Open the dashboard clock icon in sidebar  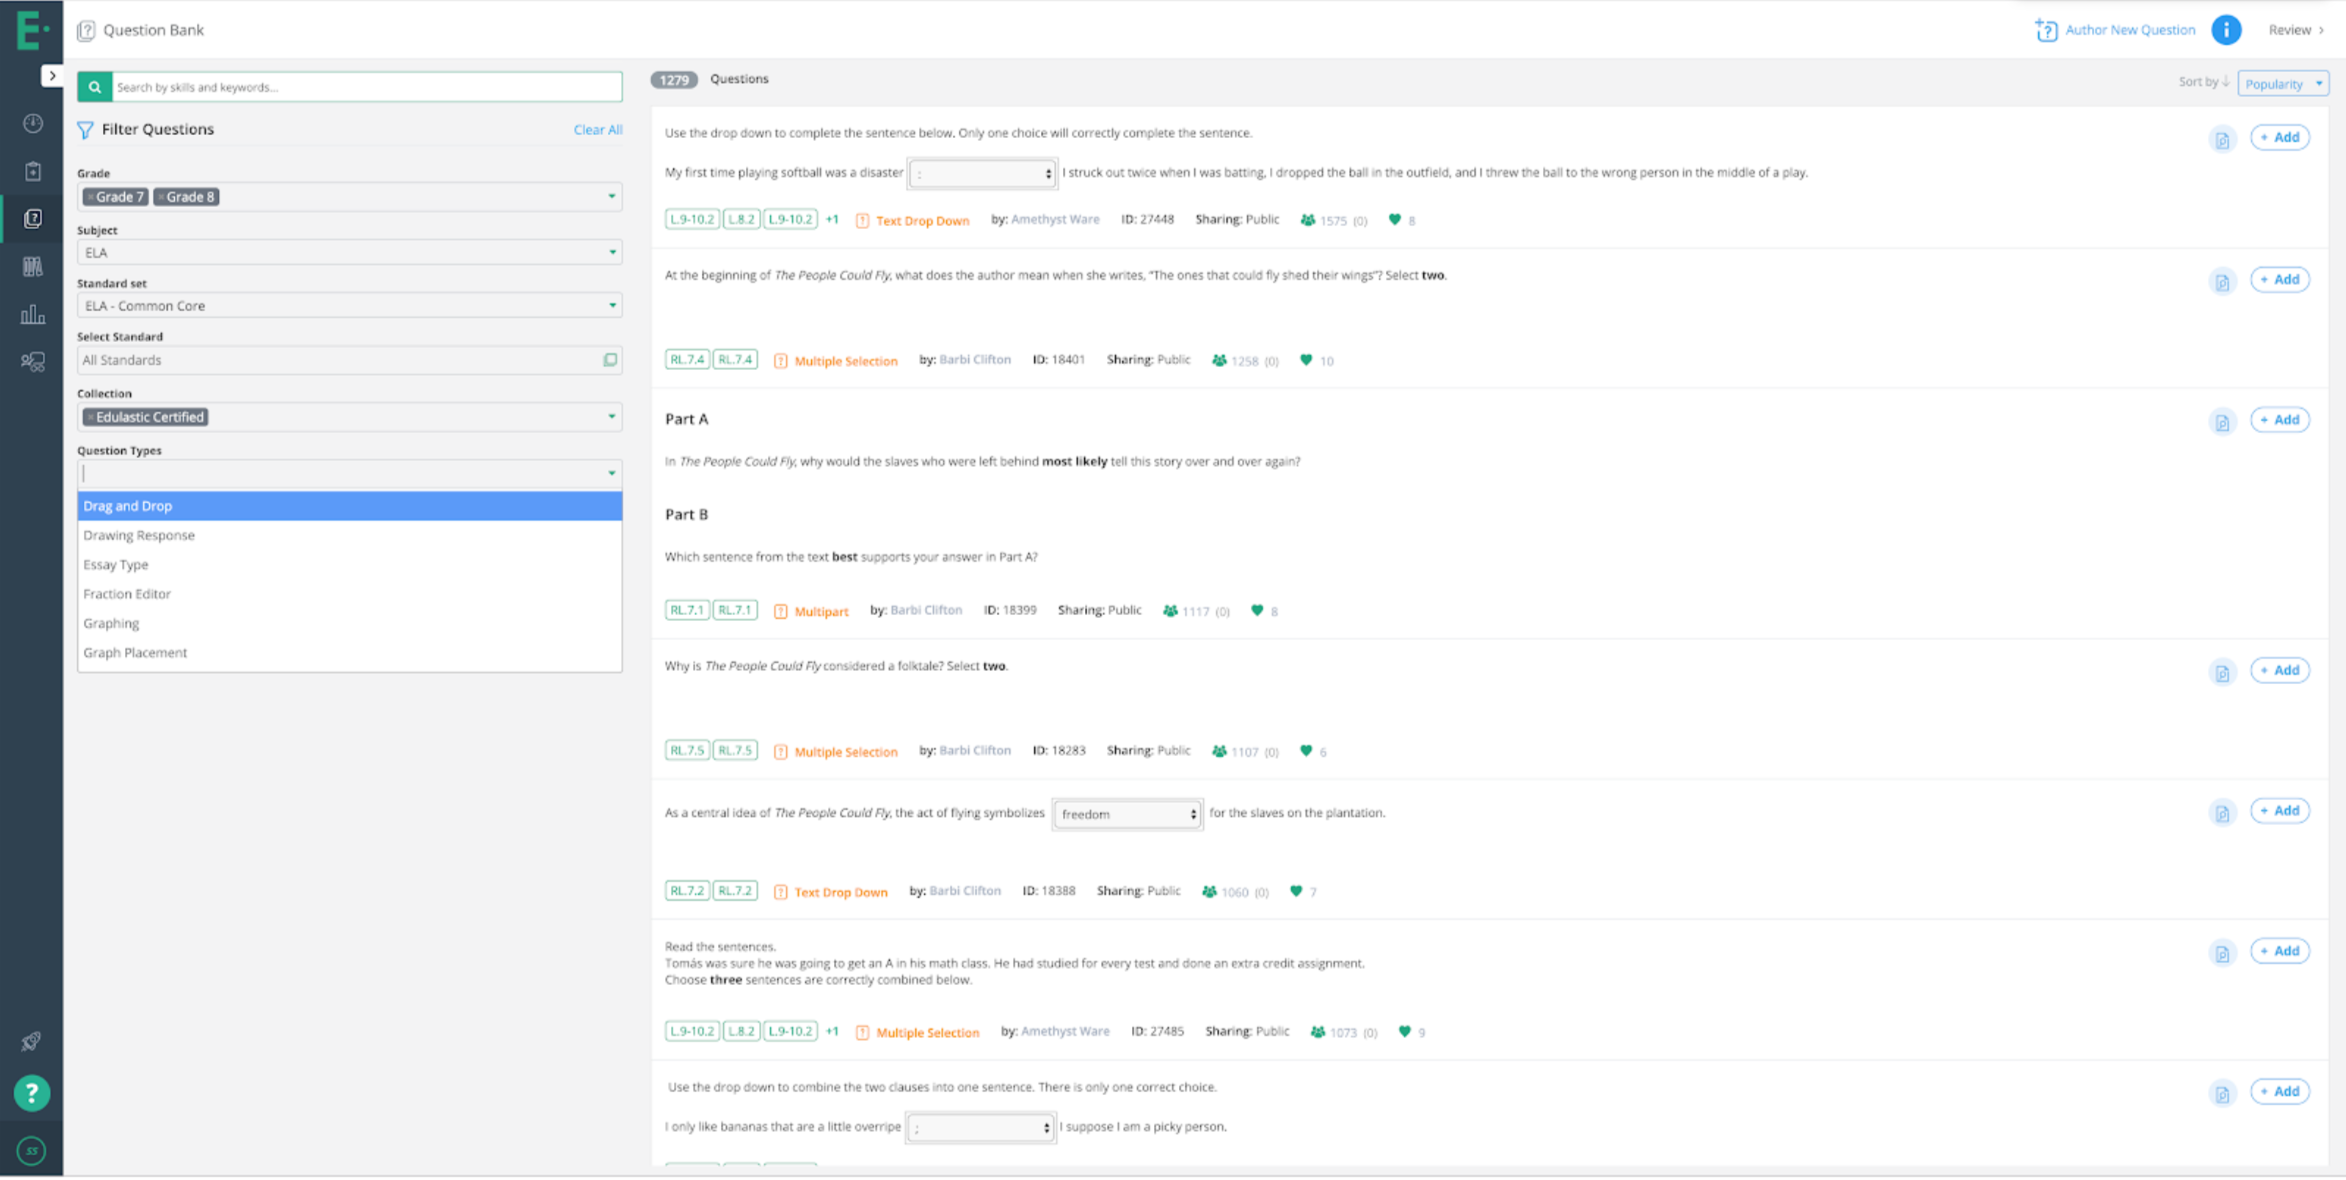point(33,123)
